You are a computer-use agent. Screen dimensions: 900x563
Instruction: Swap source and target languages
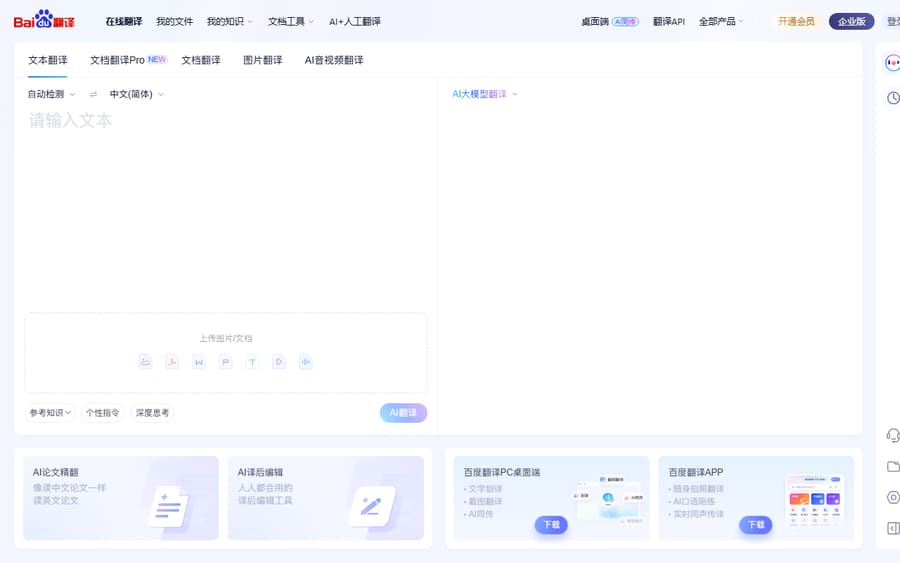click(x=93, y=94)
